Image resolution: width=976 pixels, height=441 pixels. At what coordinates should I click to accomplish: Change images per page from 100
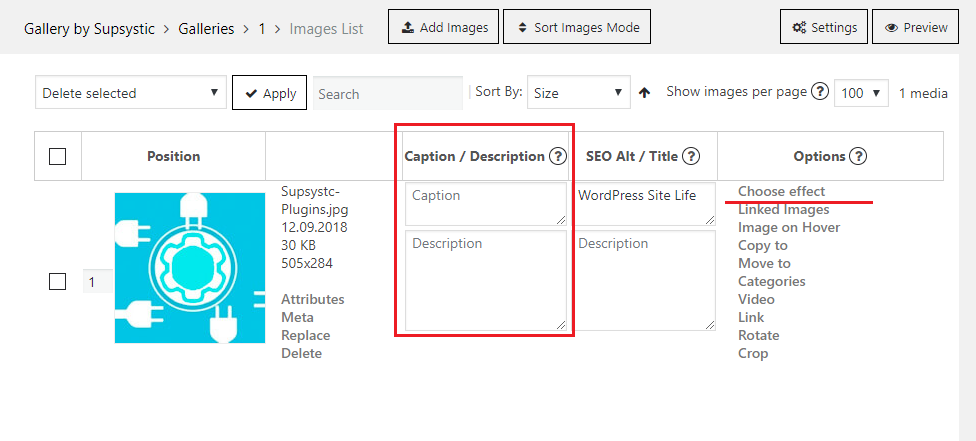pos(861,93)
